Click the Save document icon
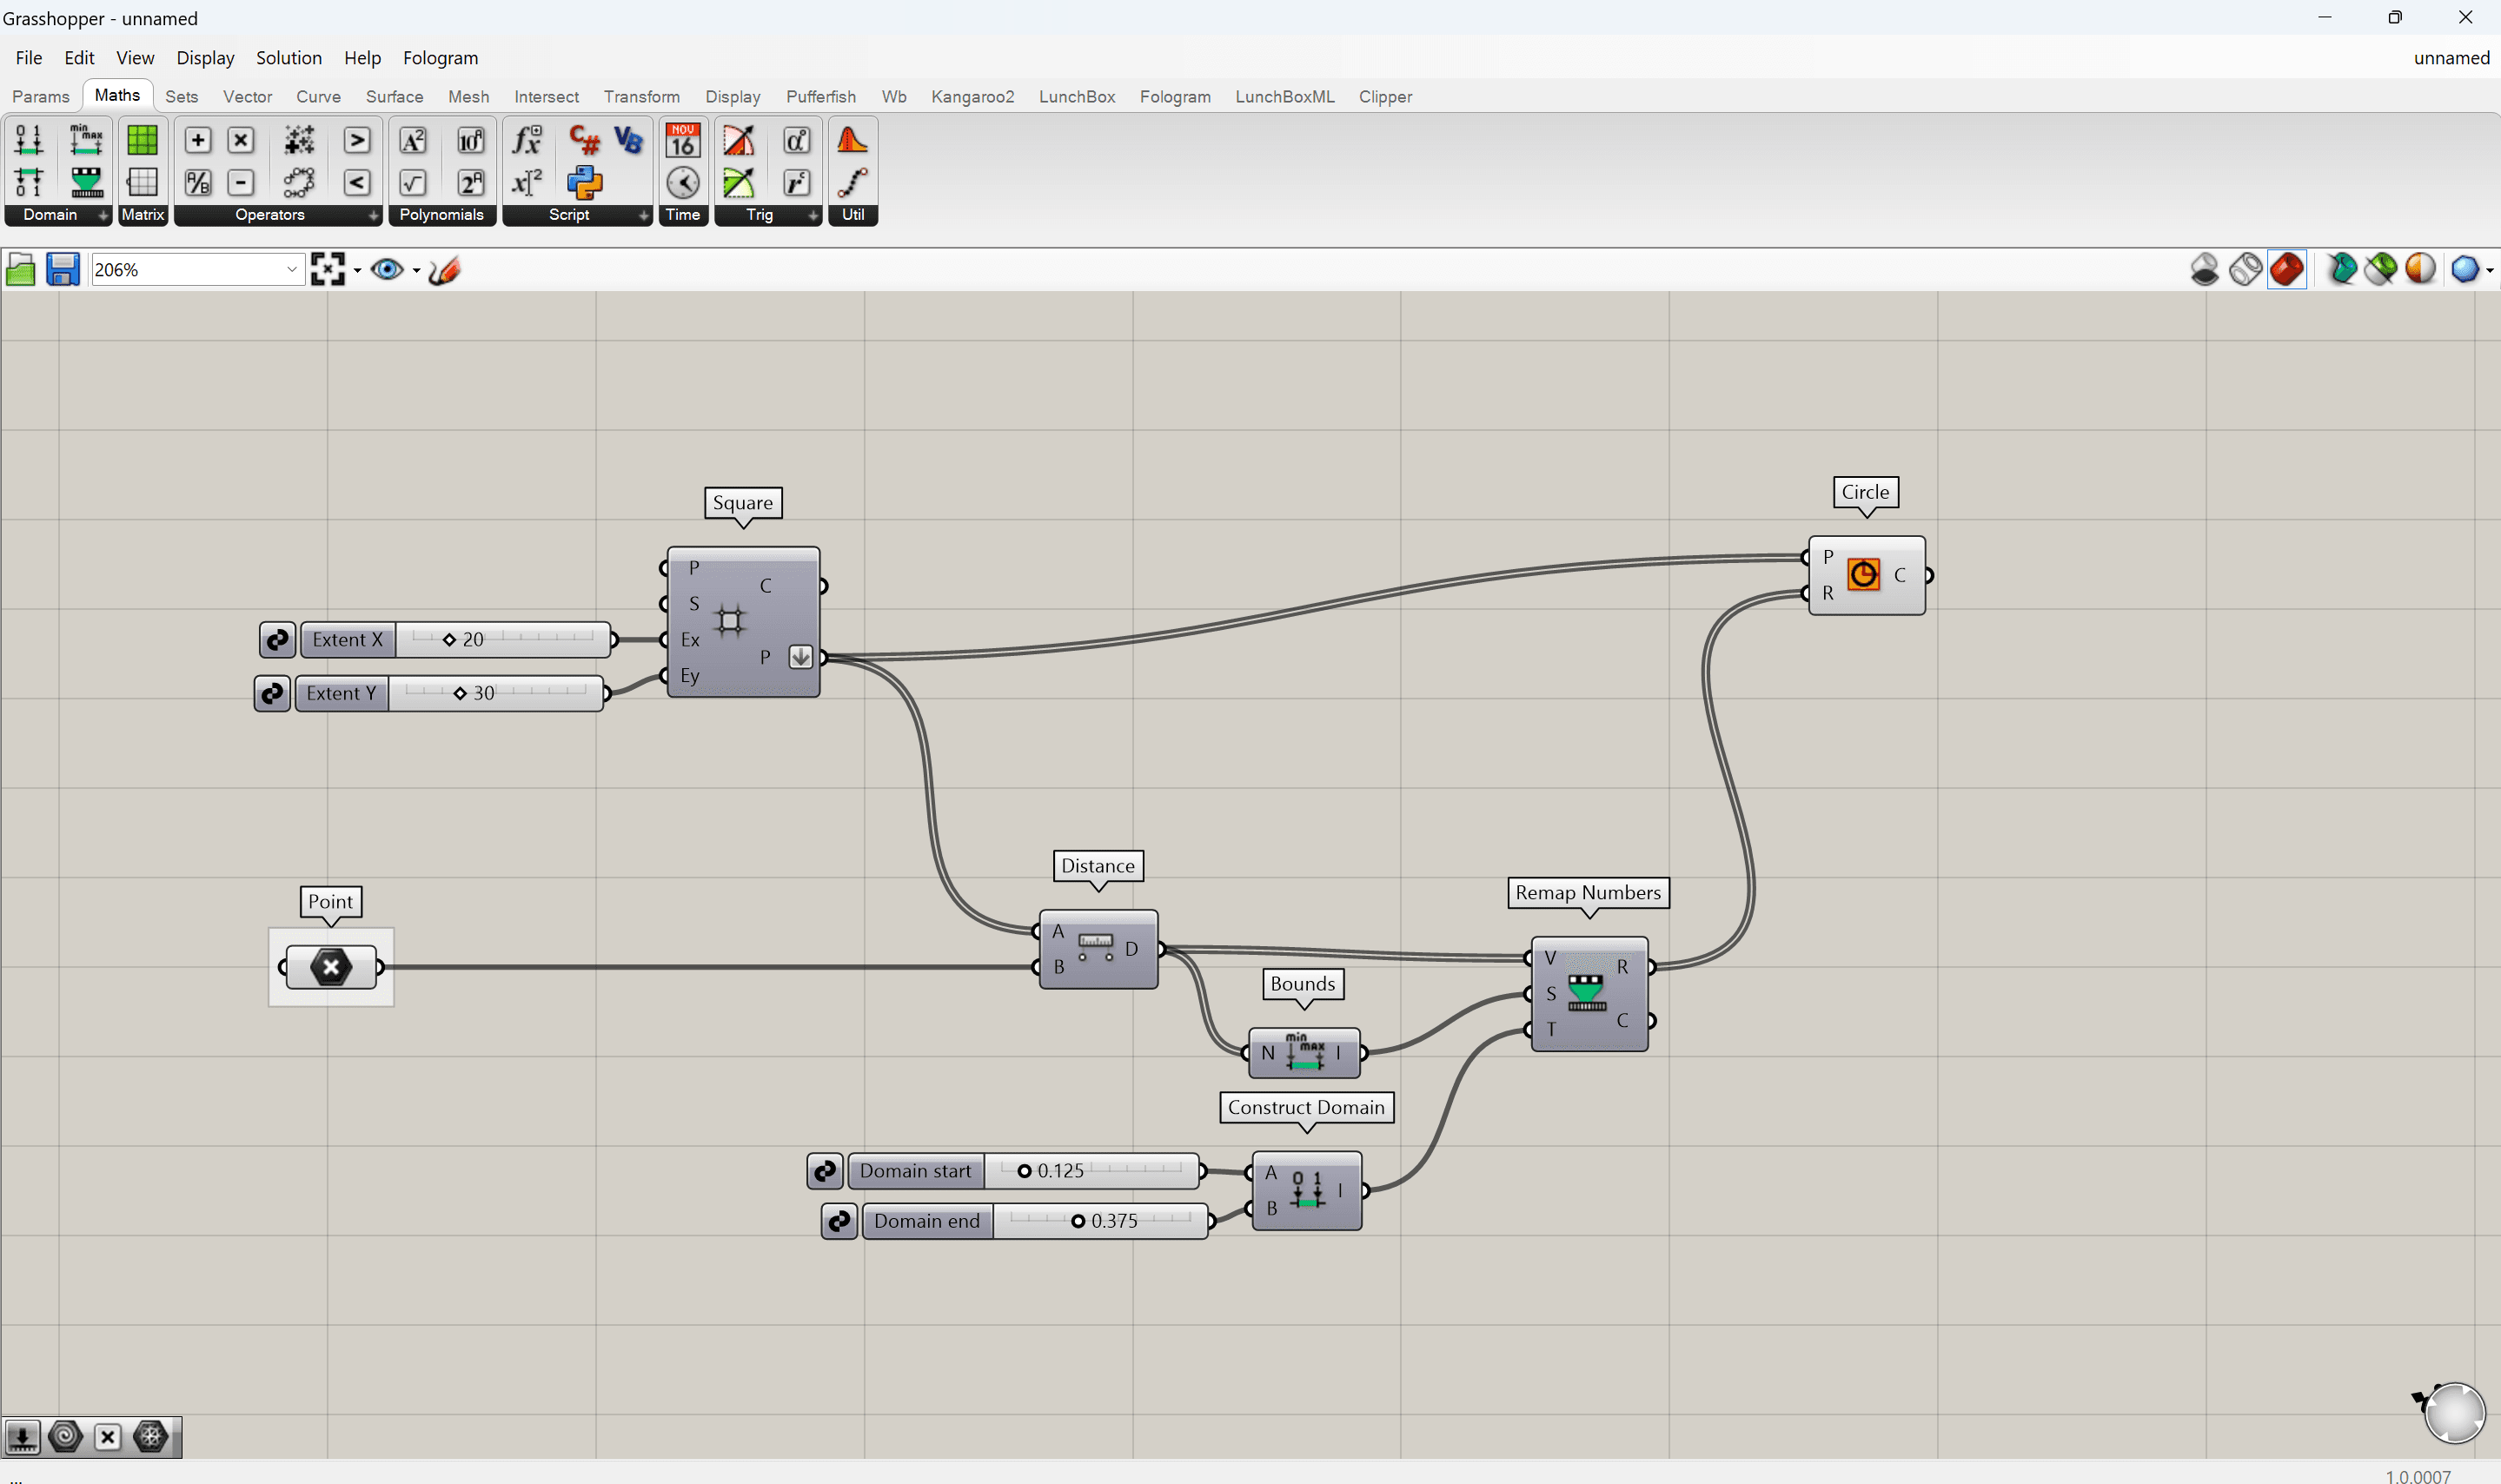 tap(62, 270)
